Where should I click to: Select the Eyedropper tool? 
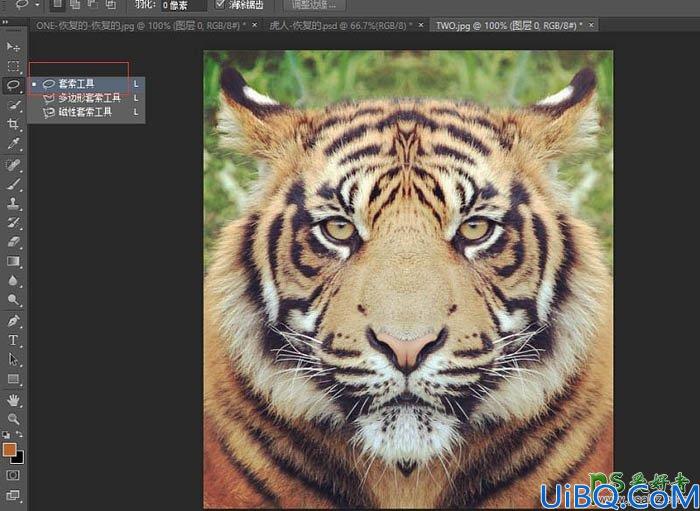13,144
